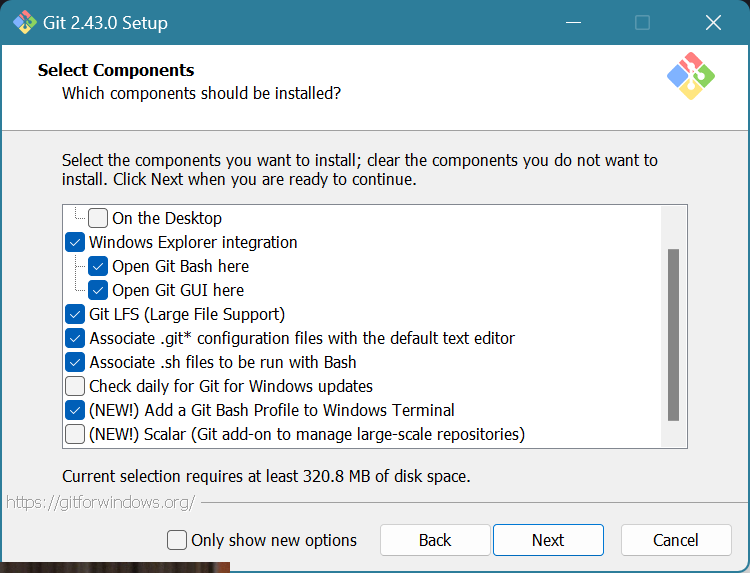Cancel the Git installation
The height and width of the screenshot is (573, 750).
click(676, 540)
